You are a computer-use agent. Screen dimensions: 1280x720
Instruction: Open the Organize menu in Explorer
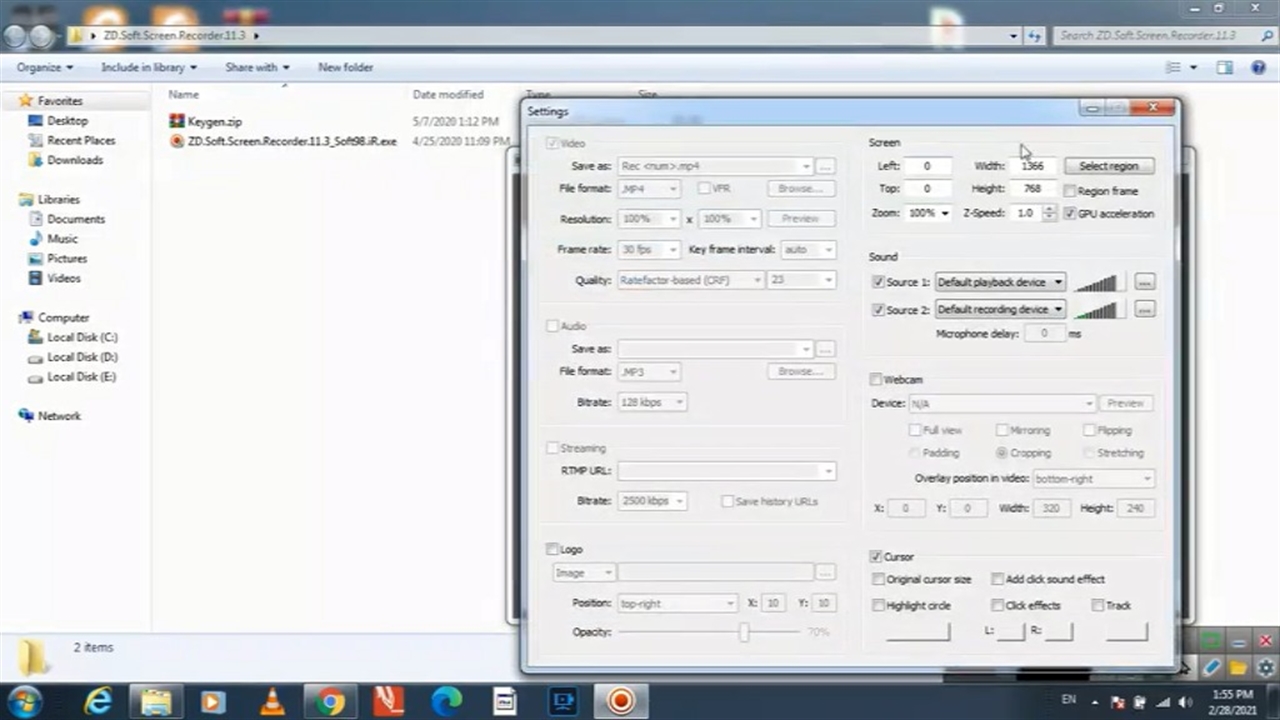[45, 67]
